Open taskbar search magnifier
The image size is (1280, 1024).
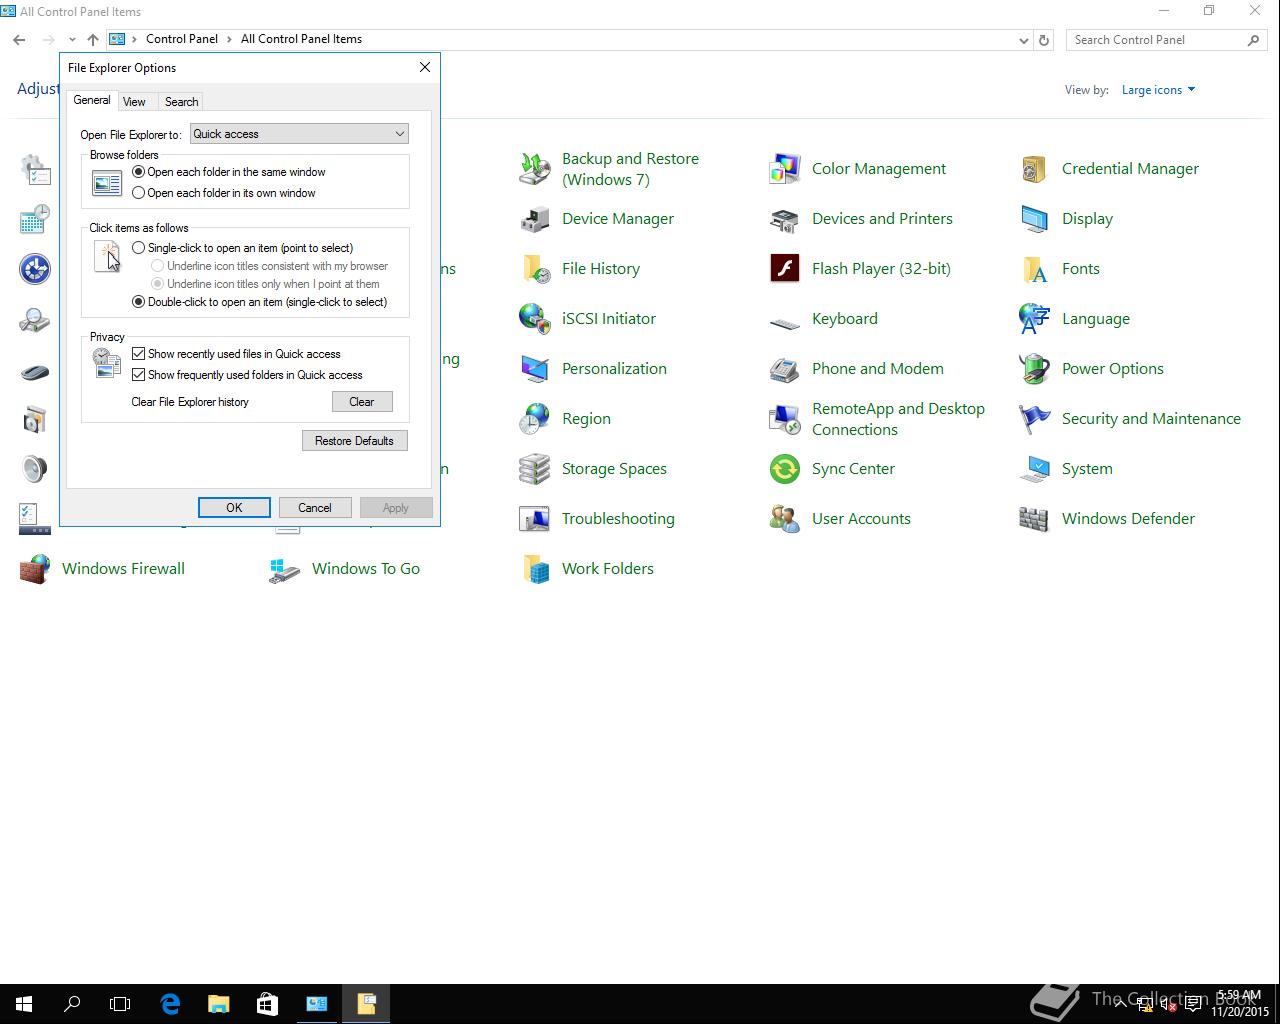pos(72,1004)
